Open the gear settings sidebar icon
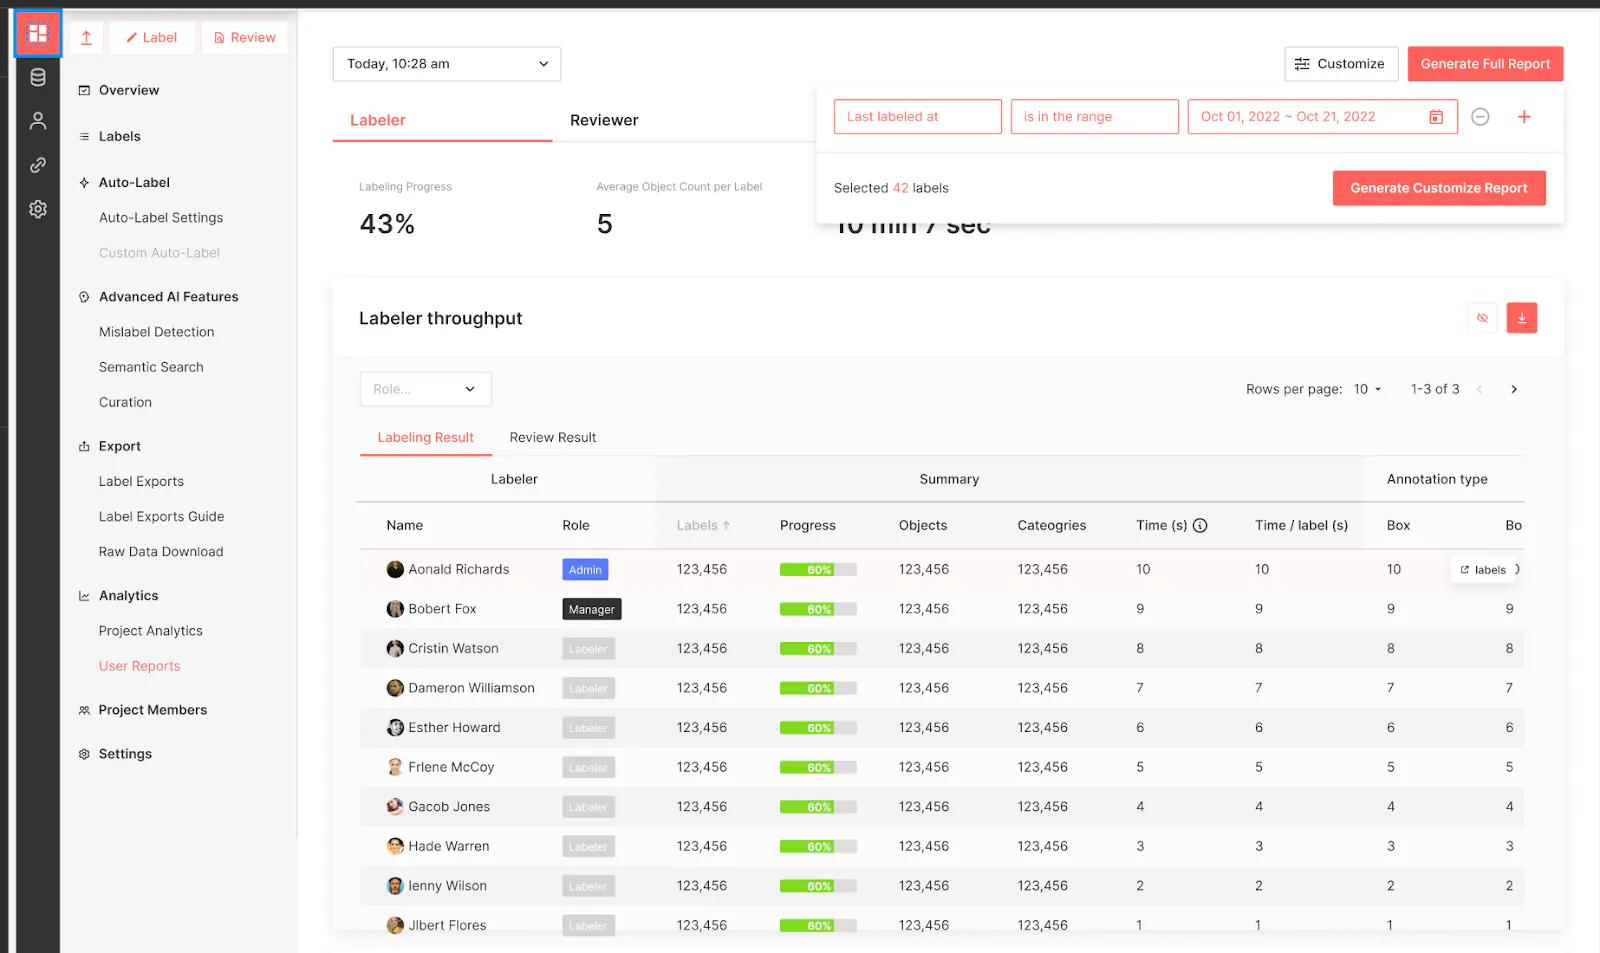 (38, 209)
